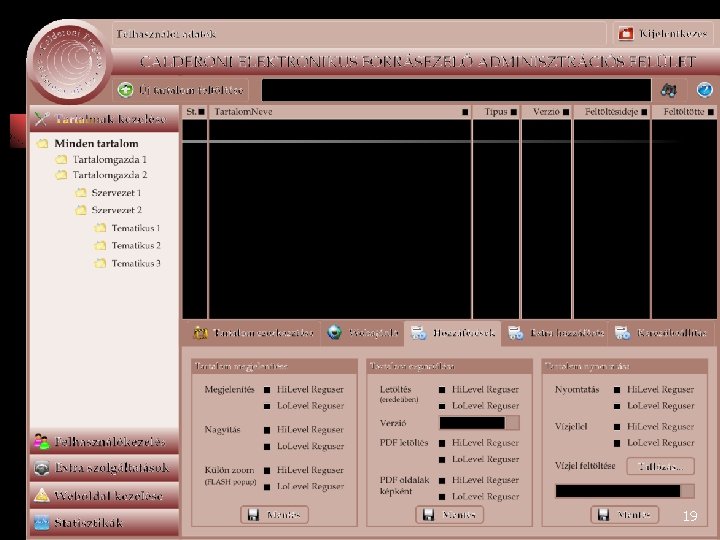
Task: Open Felhasználókezelés users section icon
Action: [x=41, y=442]
